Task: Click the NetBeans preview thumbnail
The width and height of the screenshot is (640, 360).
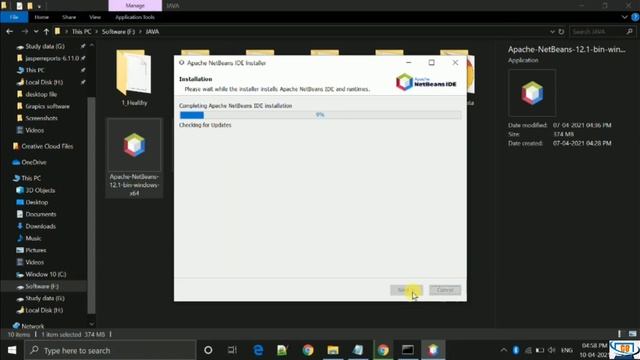Action: coord(532,93)
